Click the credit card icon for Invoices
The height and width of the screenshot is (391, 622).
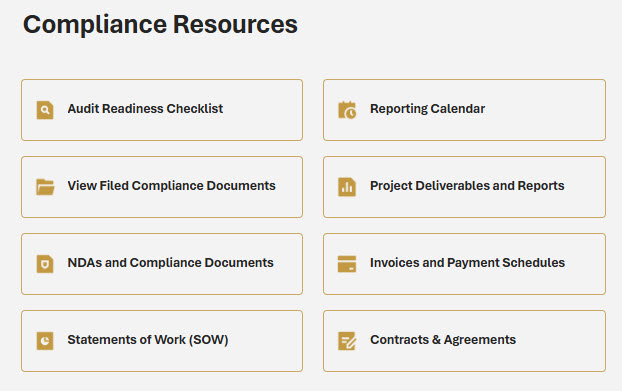[x=347, y=264]
